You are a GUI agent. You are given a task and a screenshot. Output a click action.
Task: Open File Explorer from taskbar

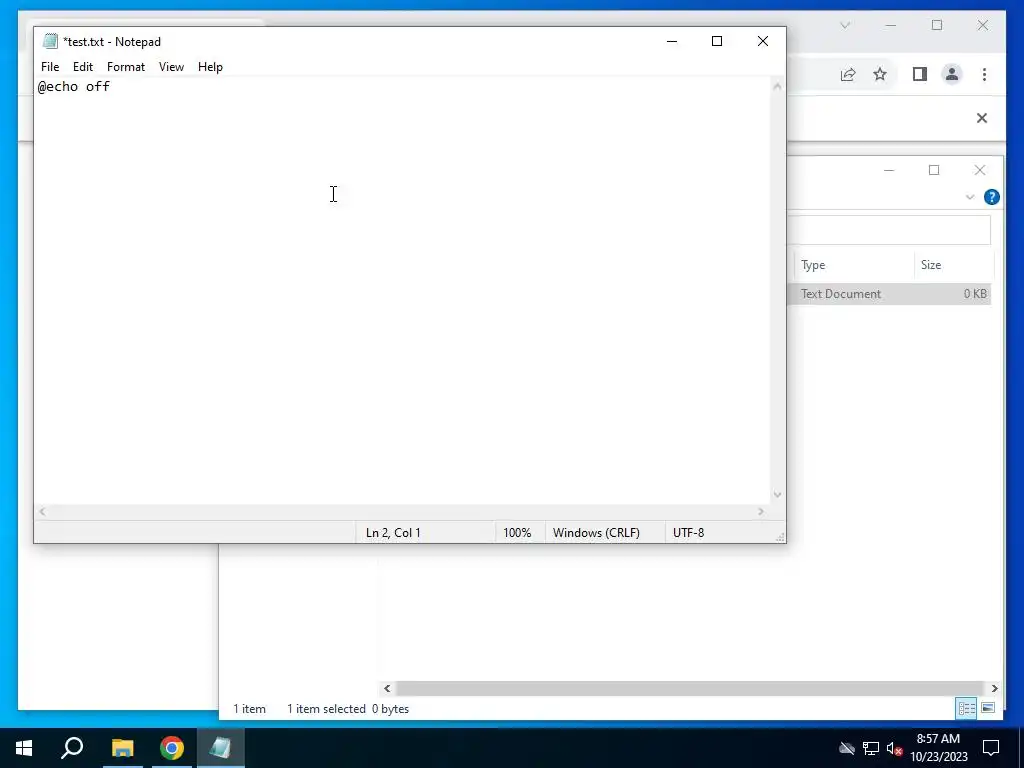[122, 748]
